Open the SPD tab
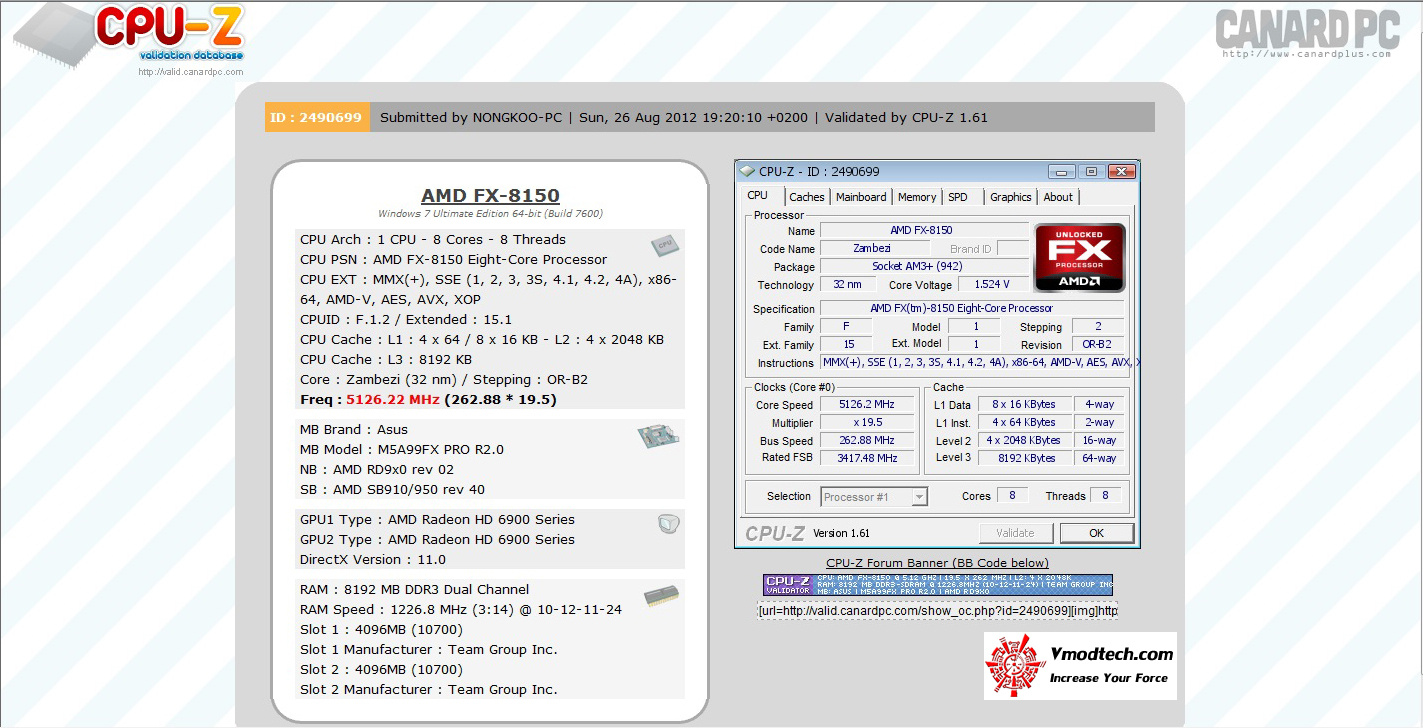Image resolution: width=1423 pixels, height=728 pixels. 958,197
